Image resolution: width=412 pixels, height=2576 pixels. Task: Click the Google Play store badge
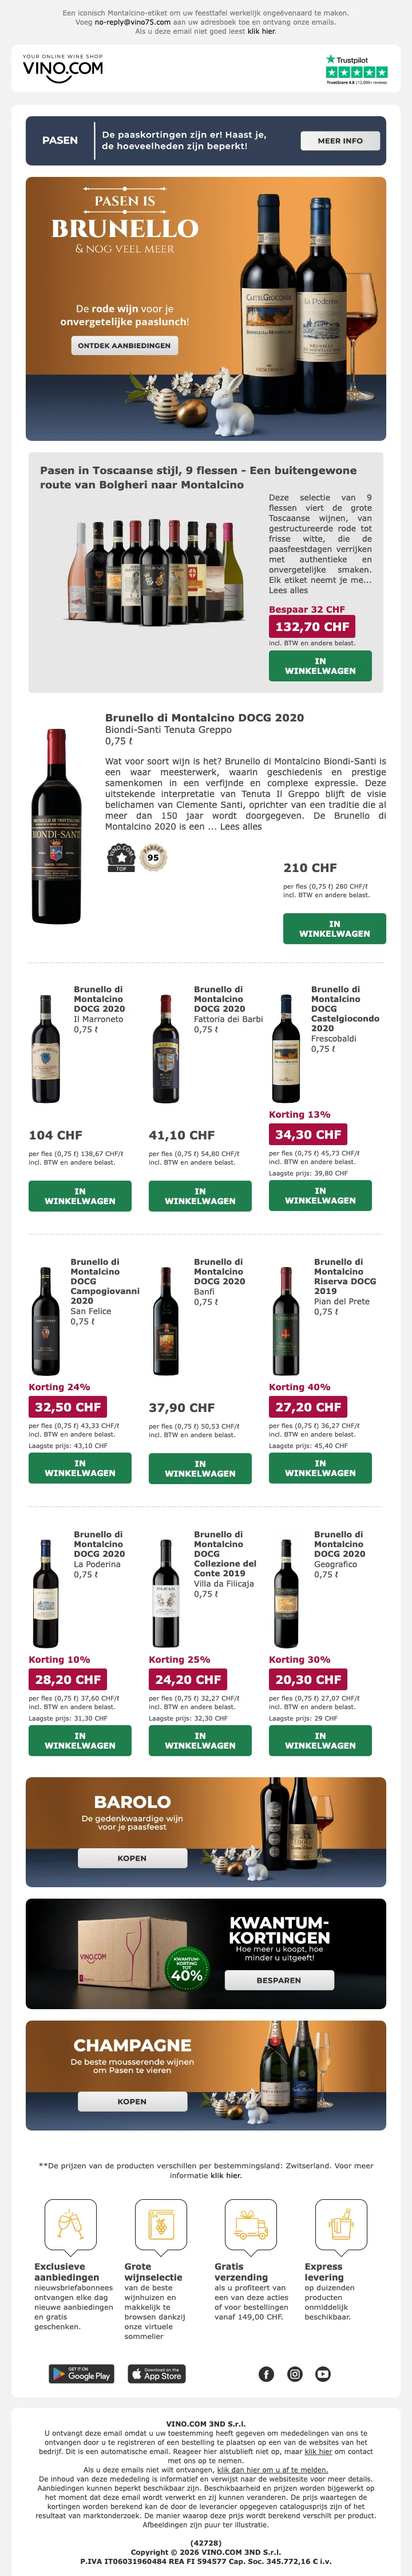82,2374
